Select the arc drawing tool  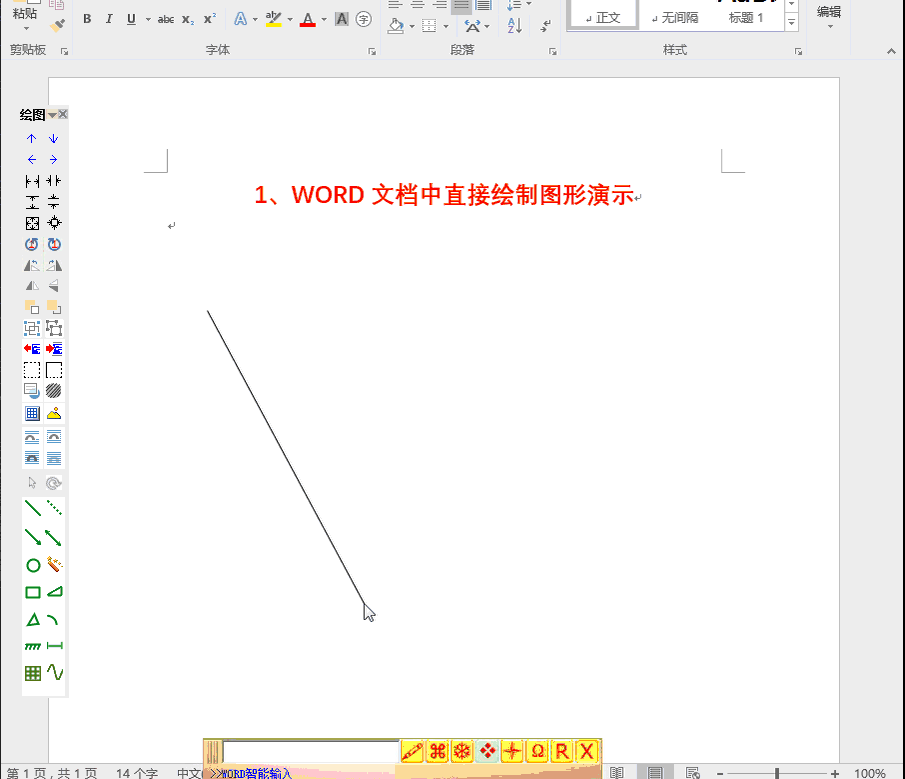(x=53, y=620)
